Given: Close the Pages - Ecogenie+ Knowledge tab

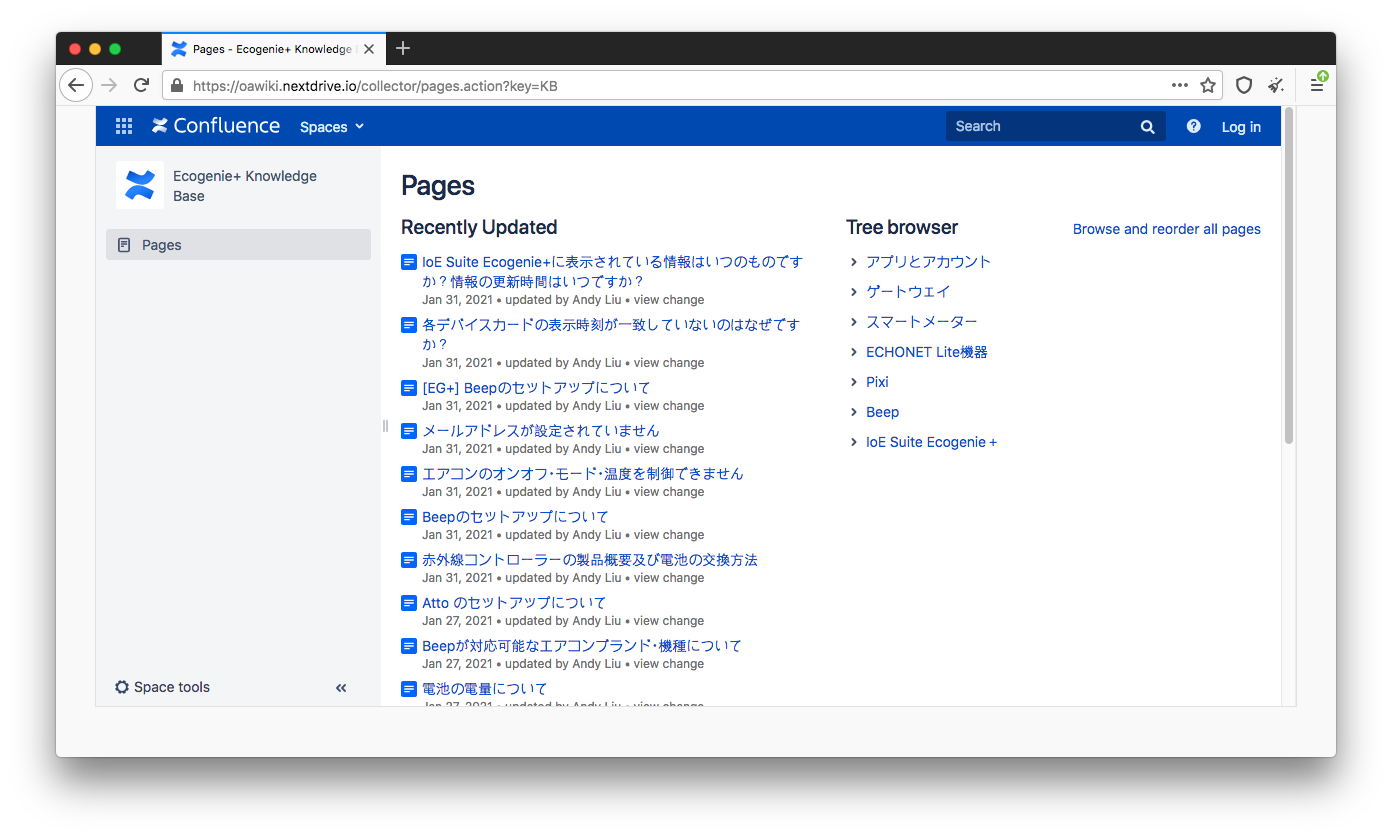Looking at the screenshot, I should [369, 49].
